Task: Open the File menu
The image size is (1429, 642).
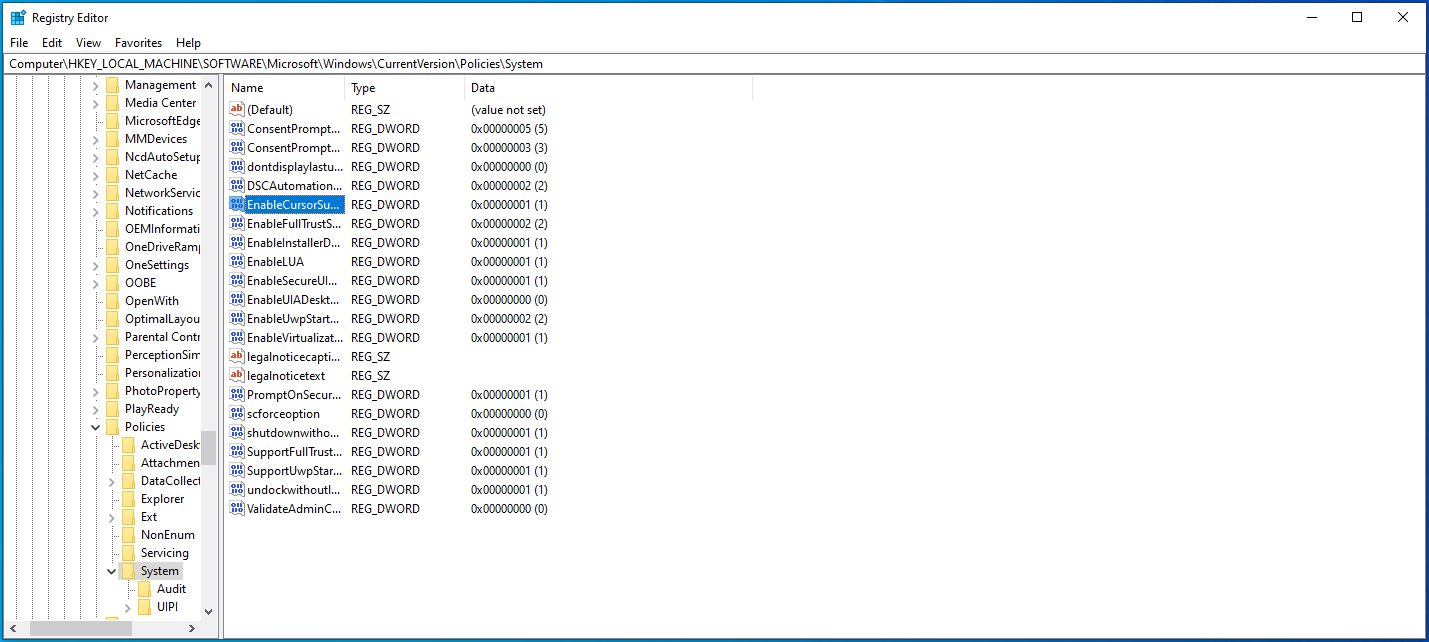Action: click(19, 43)
